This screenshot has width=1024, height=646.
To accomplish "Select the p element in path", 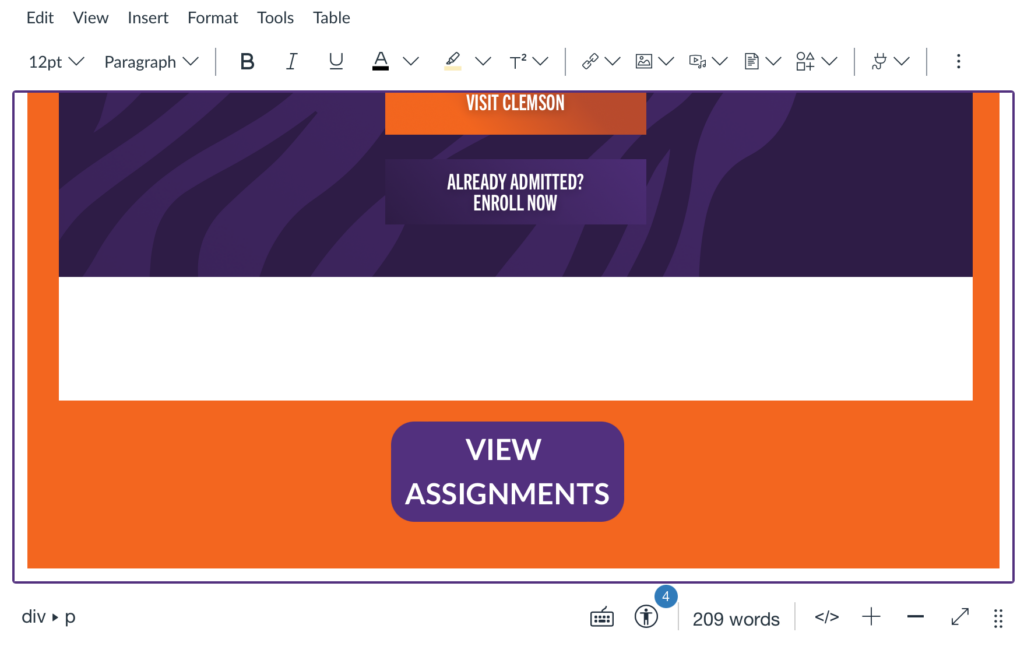I will click(x=70, y=618).
